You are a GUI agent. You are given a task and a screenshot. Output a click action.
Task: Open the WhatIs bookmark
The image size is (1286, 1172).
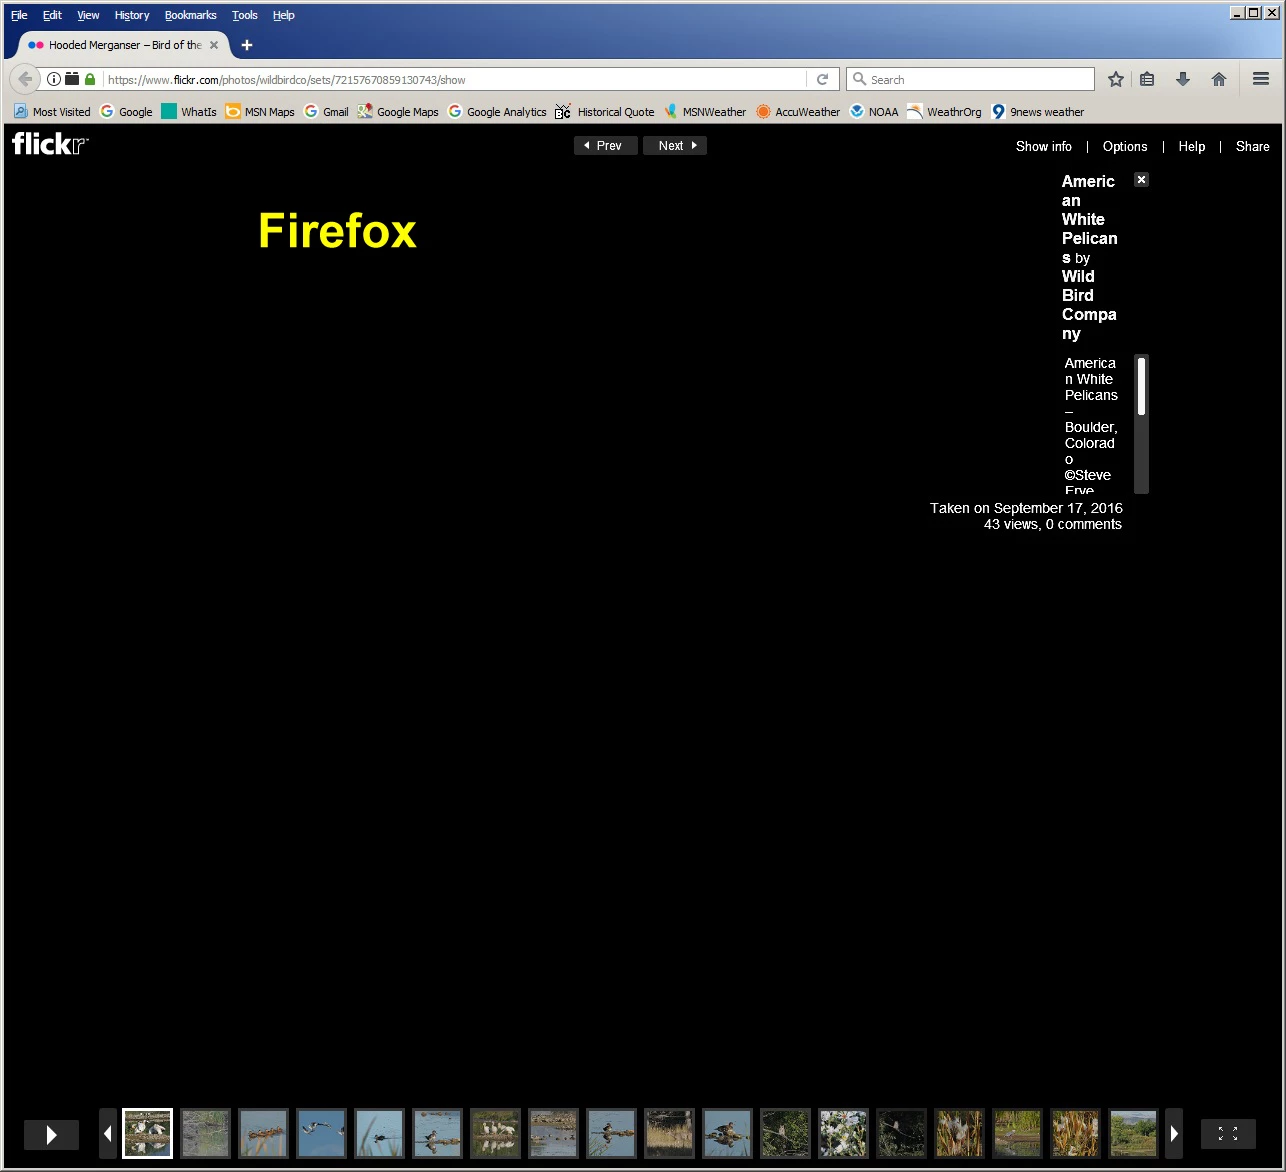(x=189, y=112)
